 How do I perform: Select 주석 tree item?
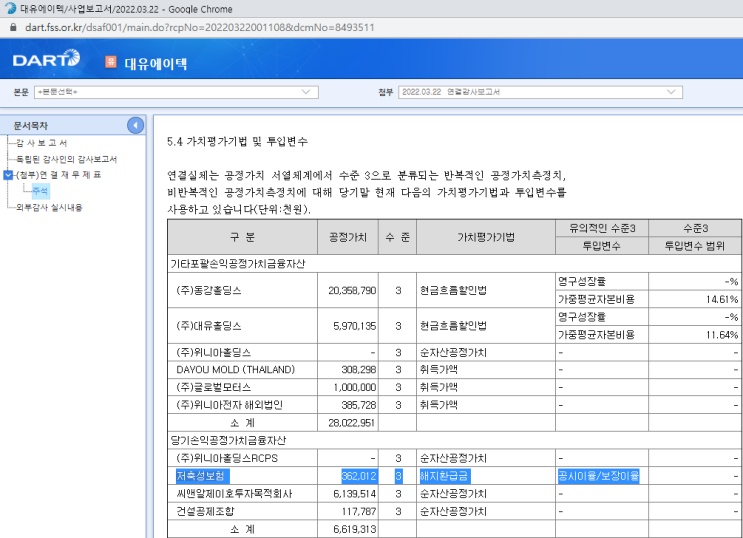[x=40, y=191]
